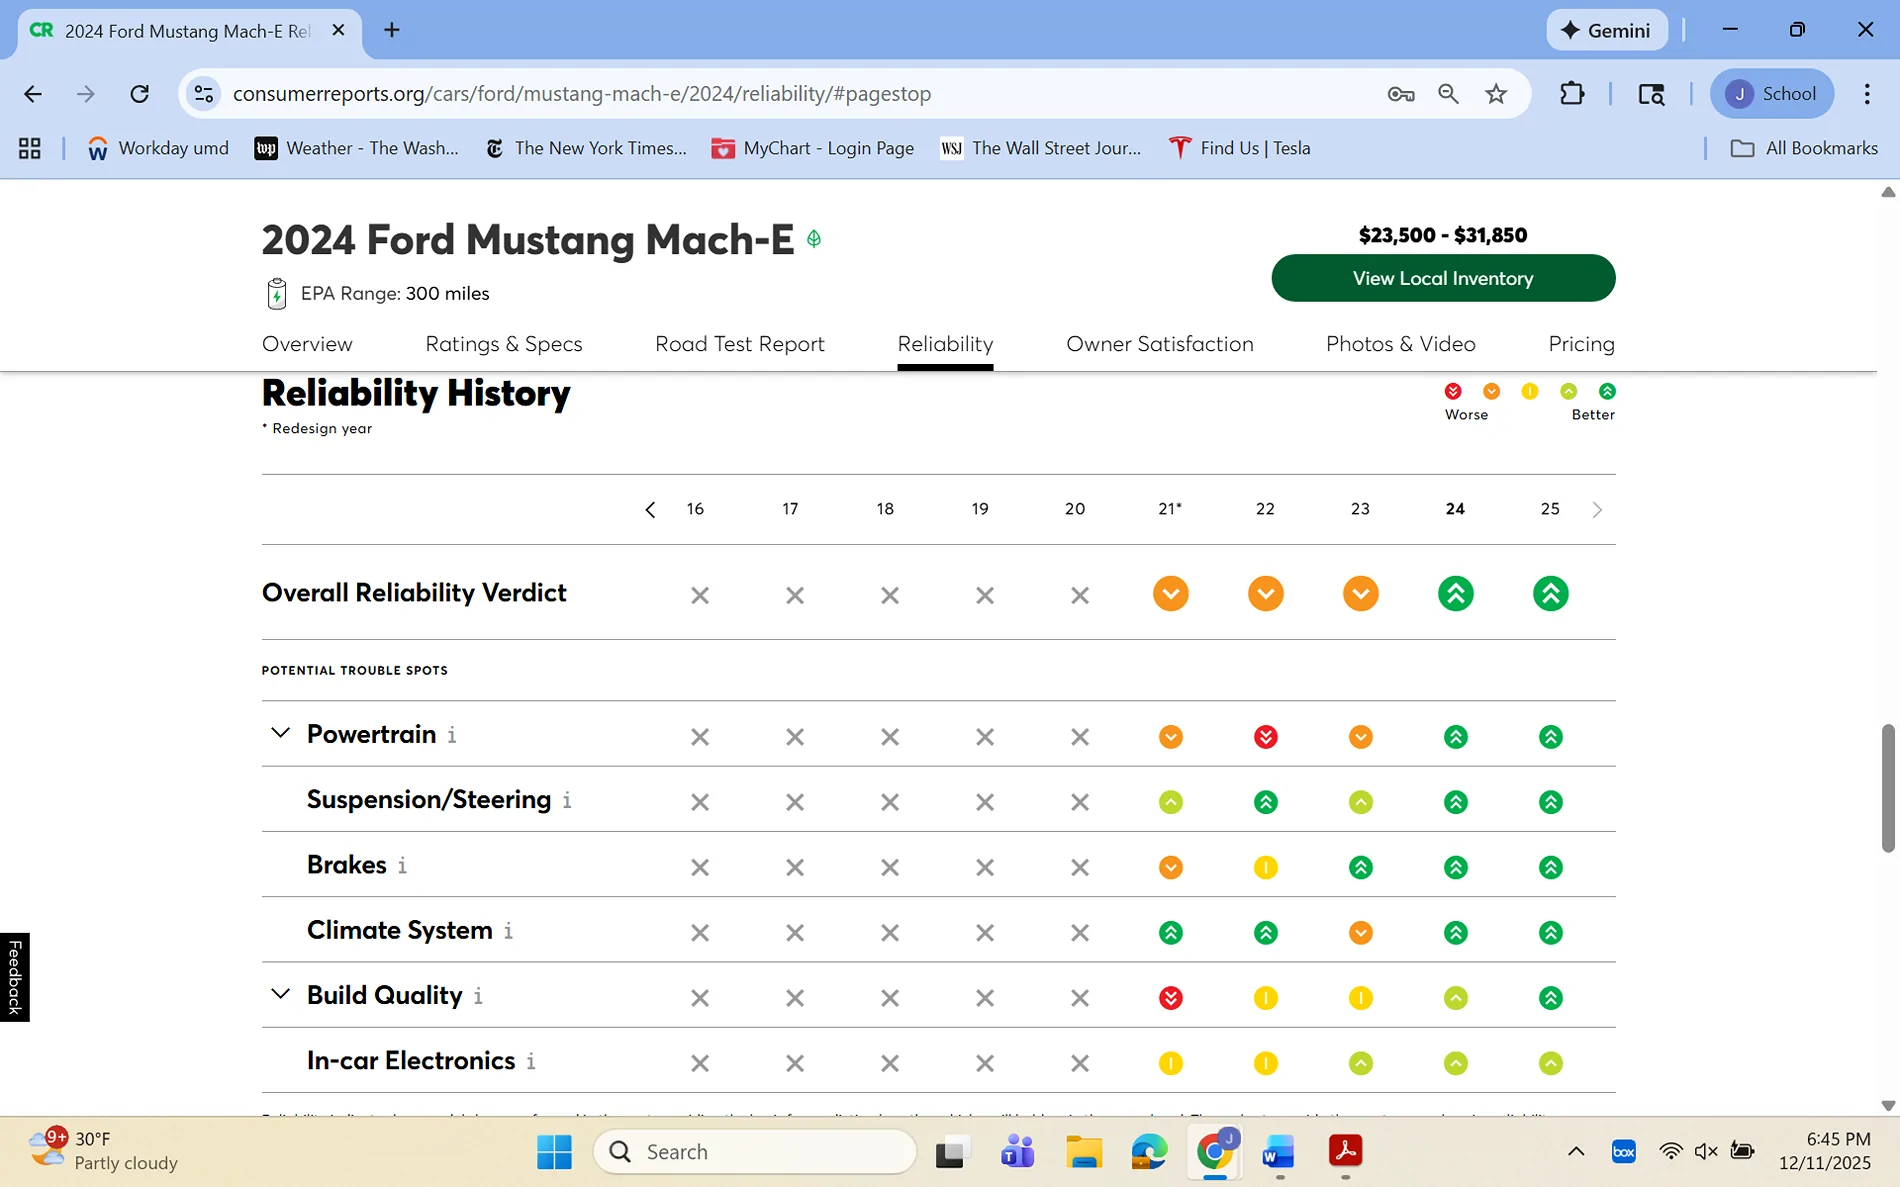Close the 2024 Ford Mustang Mach-E tab
The image size is (1900, 1187).
pos(338,30)
